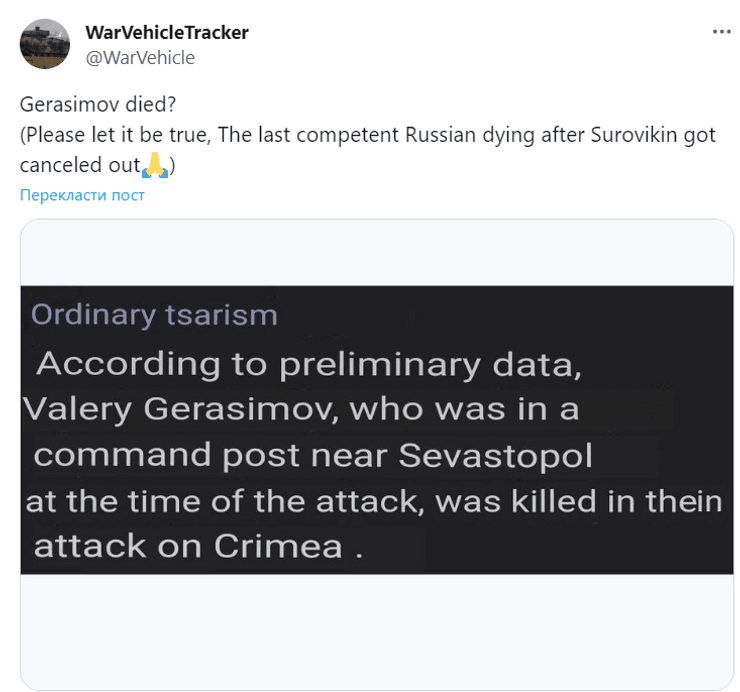740x692 pixels.
Task: Click the praying hands emoji
Action: click(156, 162)
